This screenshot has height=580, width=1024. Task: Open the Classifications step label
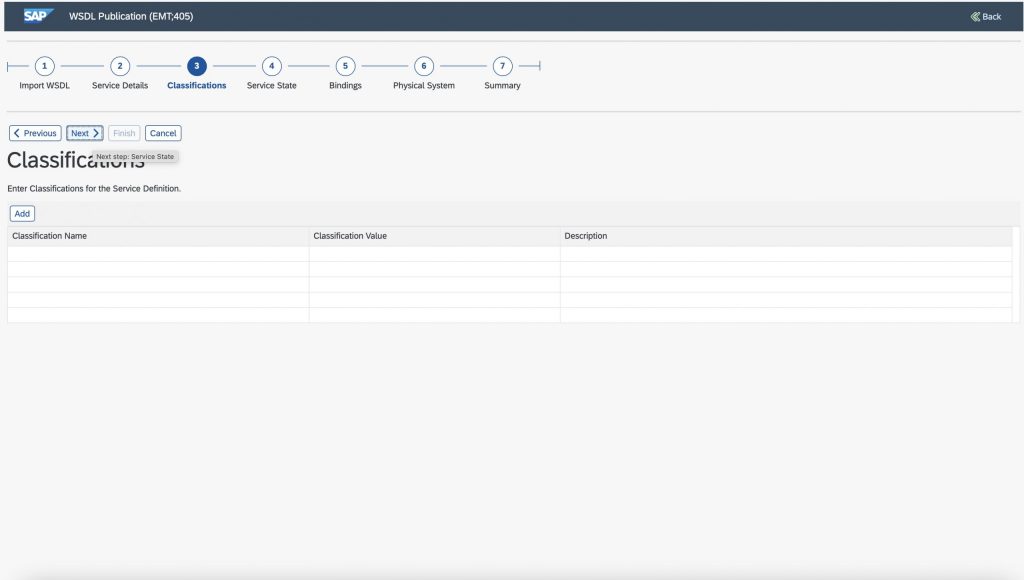(x=197, y=86)
